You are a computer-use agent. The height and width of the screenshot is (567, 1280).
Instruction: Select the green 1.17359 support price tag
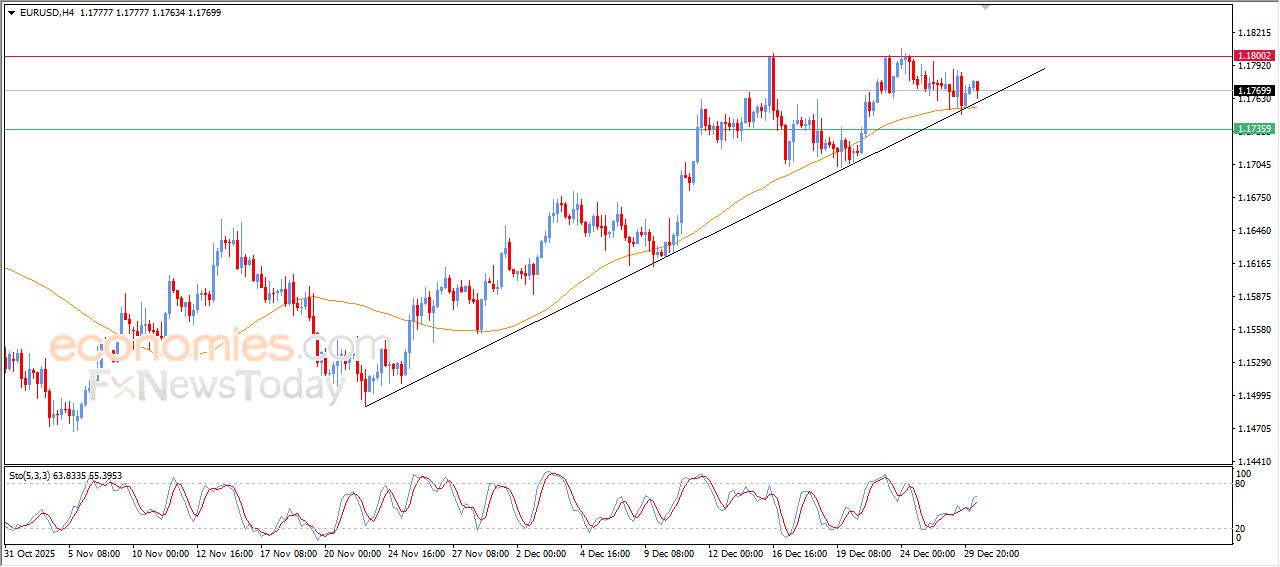point(1253,129)
